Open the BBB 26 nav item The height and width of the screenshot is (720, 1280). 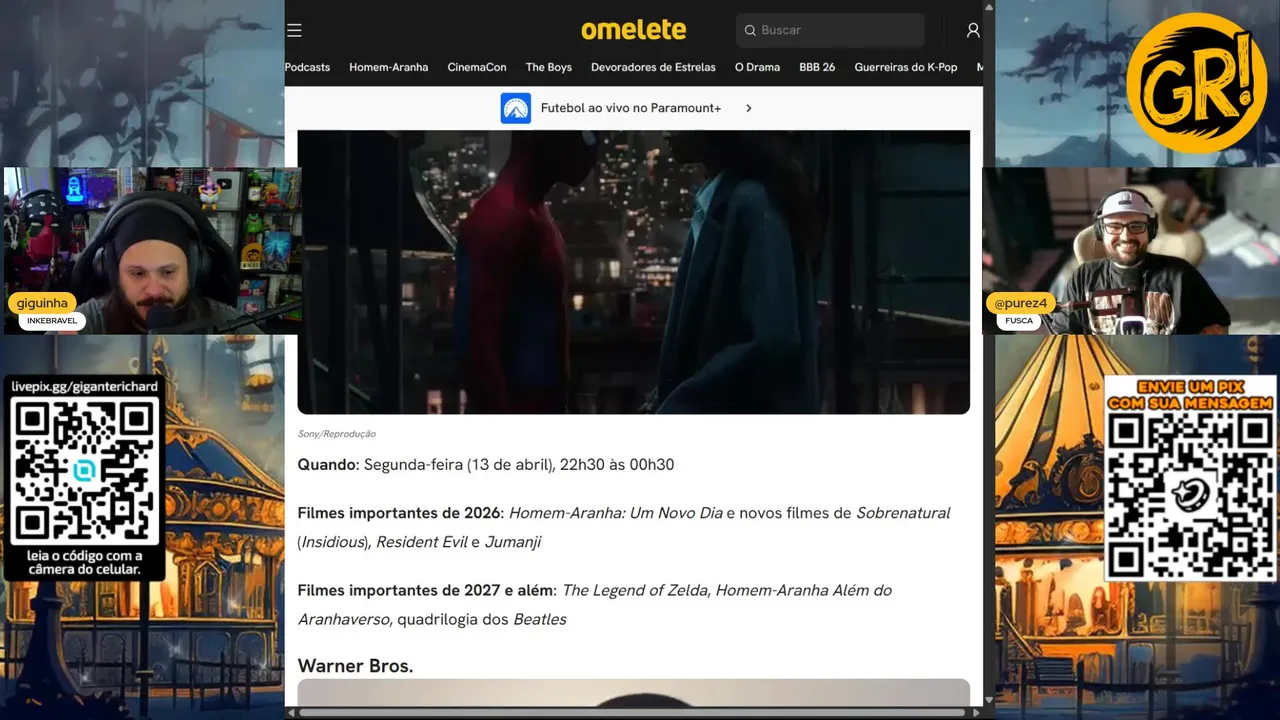point(817,67)
